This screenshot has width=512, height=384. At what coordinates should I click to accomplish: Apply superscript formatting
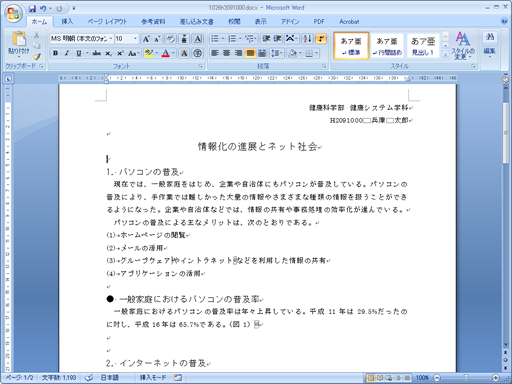point(120,53)
